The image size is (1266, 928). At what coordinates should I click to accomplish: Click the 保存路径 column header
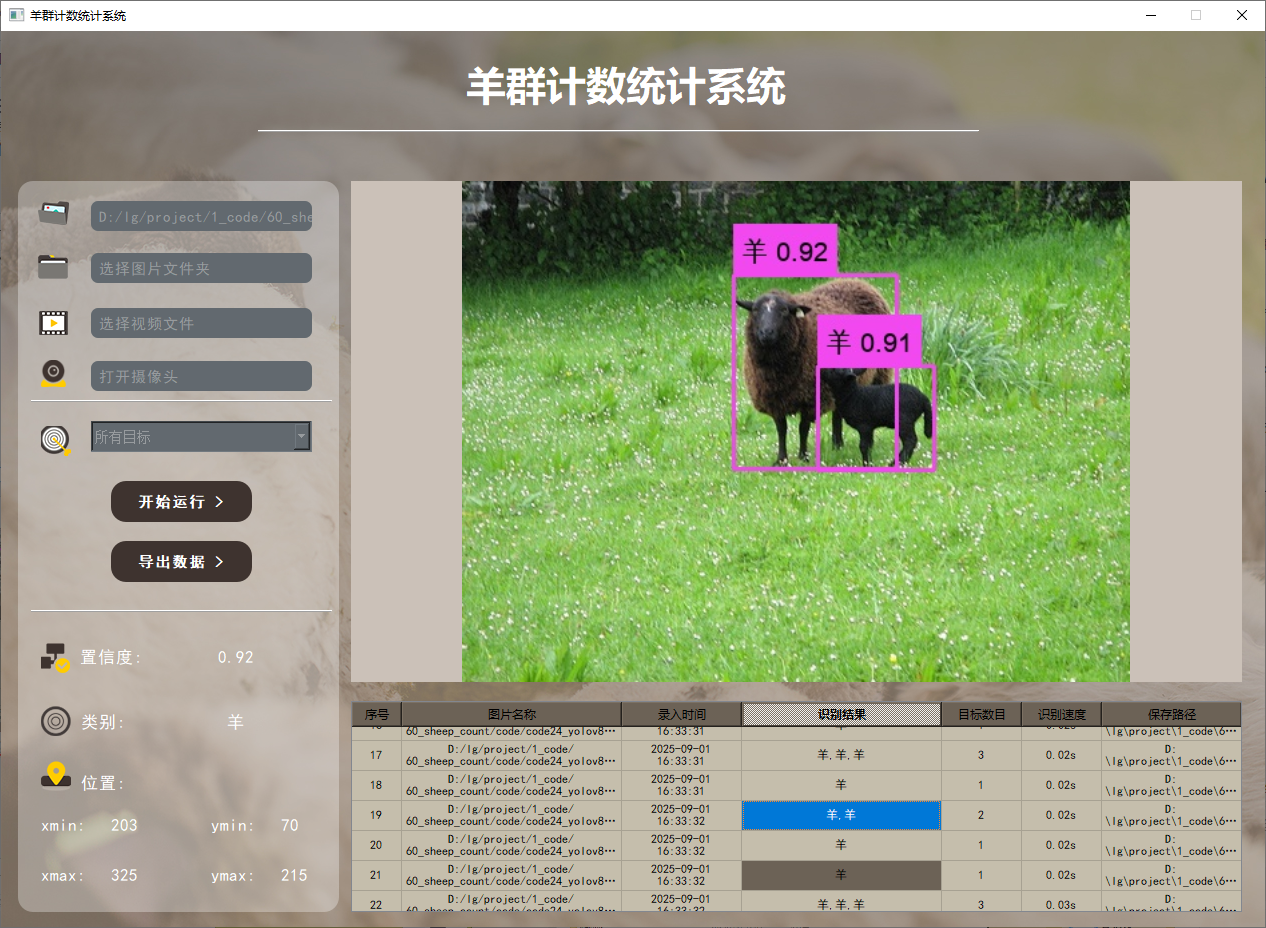[1172, 714]
